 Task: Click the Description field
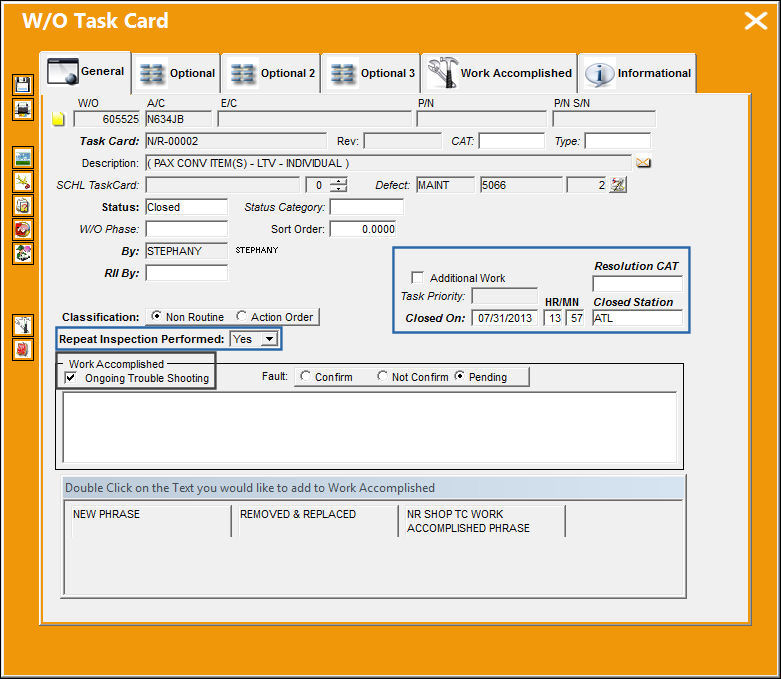[x=389, y=163]
